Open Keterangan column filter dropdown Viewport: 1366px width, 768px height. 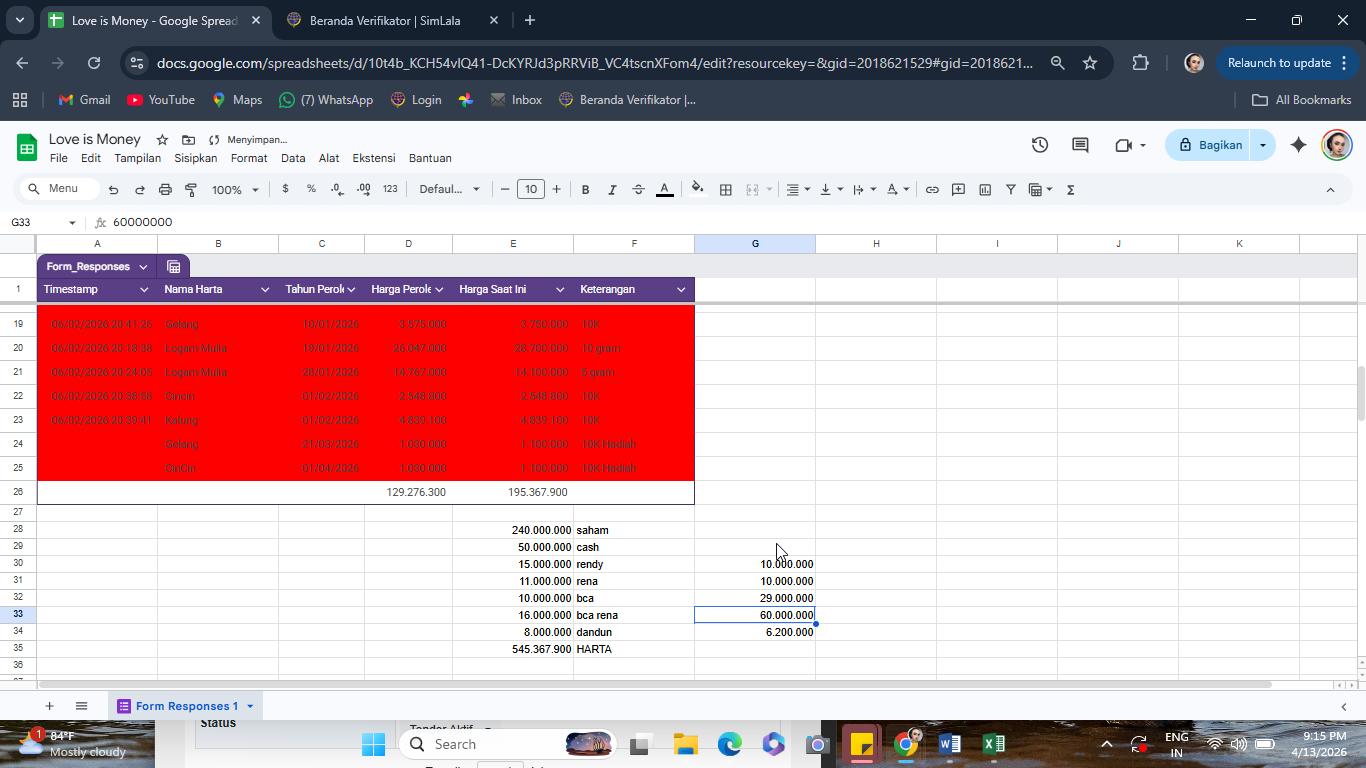tap(681, 290)
